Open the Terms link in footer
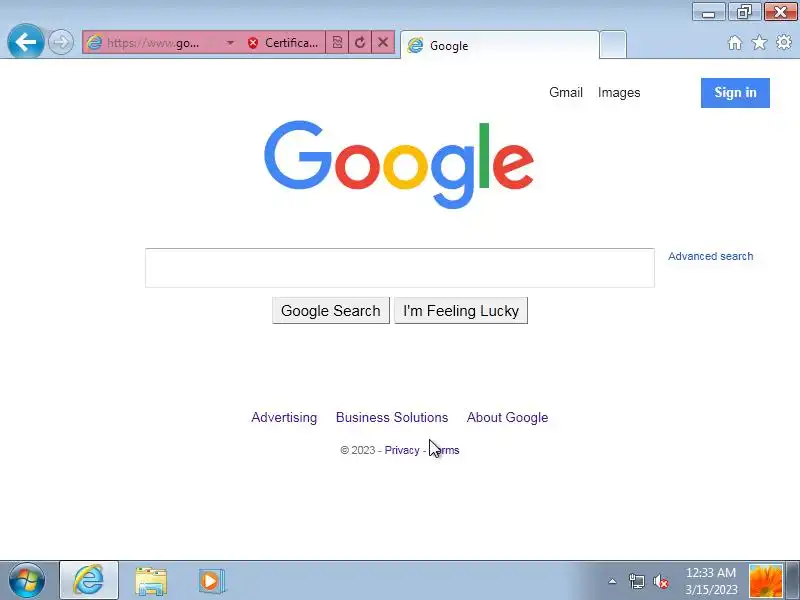Image resolution: width=800 pixels, height=600 pixels. pos(444,450)
